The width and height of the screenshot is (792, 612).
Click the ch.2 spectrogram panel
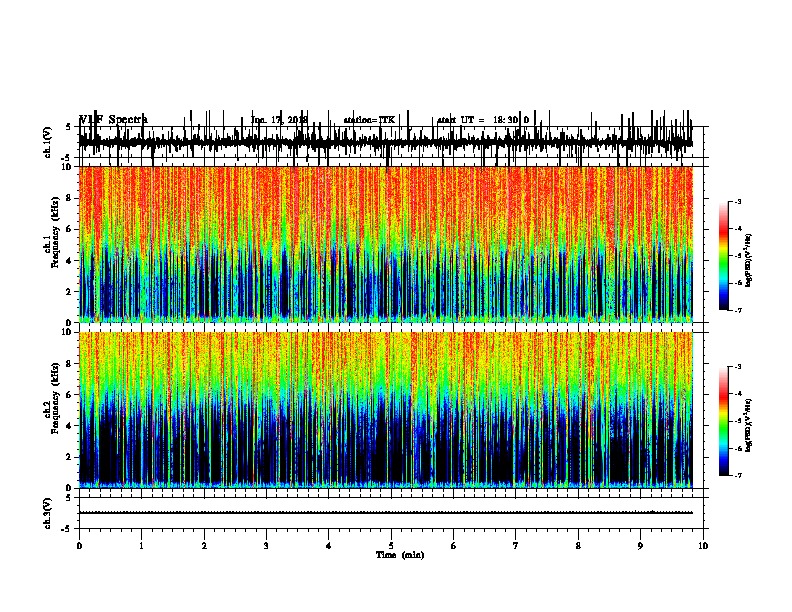point(386,410)
